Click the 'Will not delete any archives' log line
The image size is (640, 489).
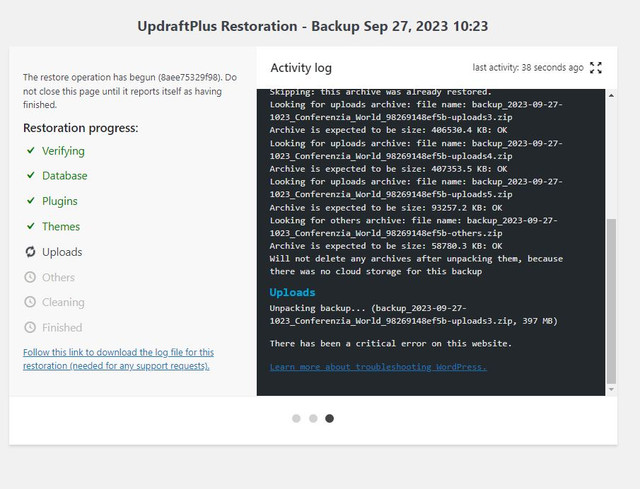416,265
